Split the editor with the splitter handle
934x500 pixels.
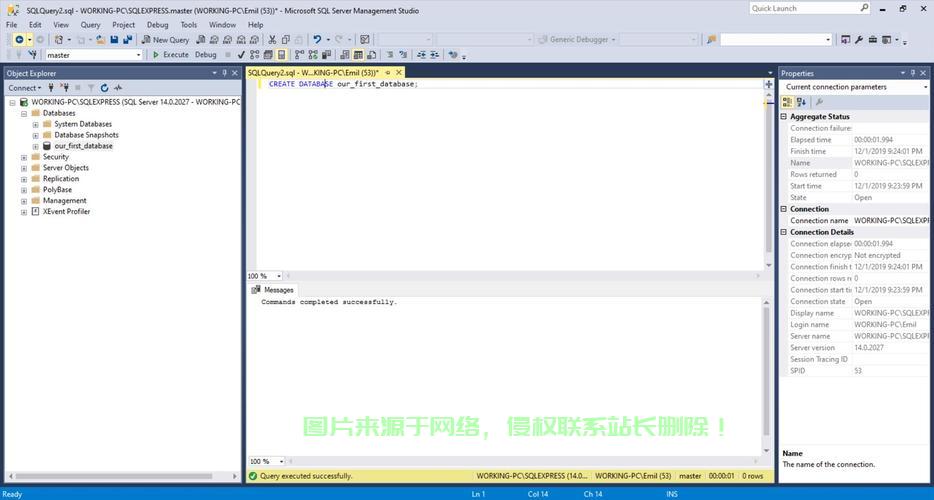pos(768,84)
